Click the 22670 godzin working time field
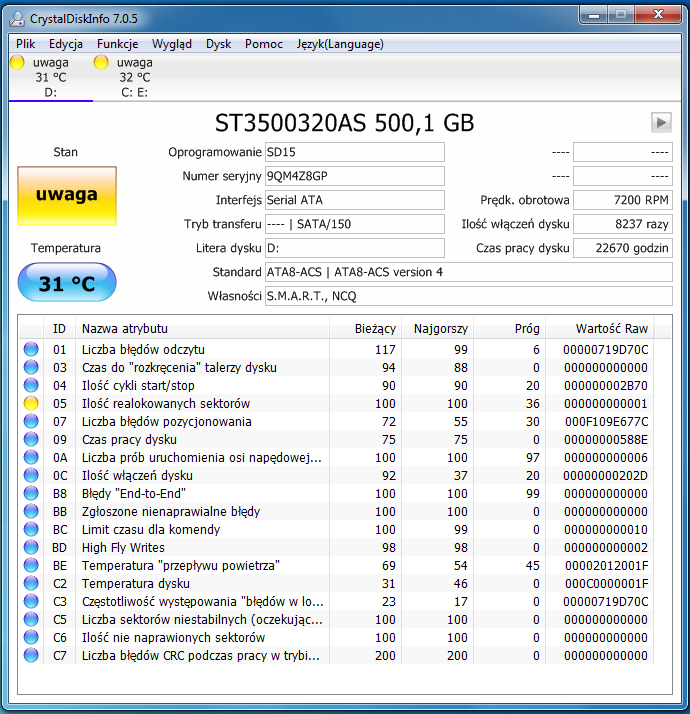 tap(623, 248)
